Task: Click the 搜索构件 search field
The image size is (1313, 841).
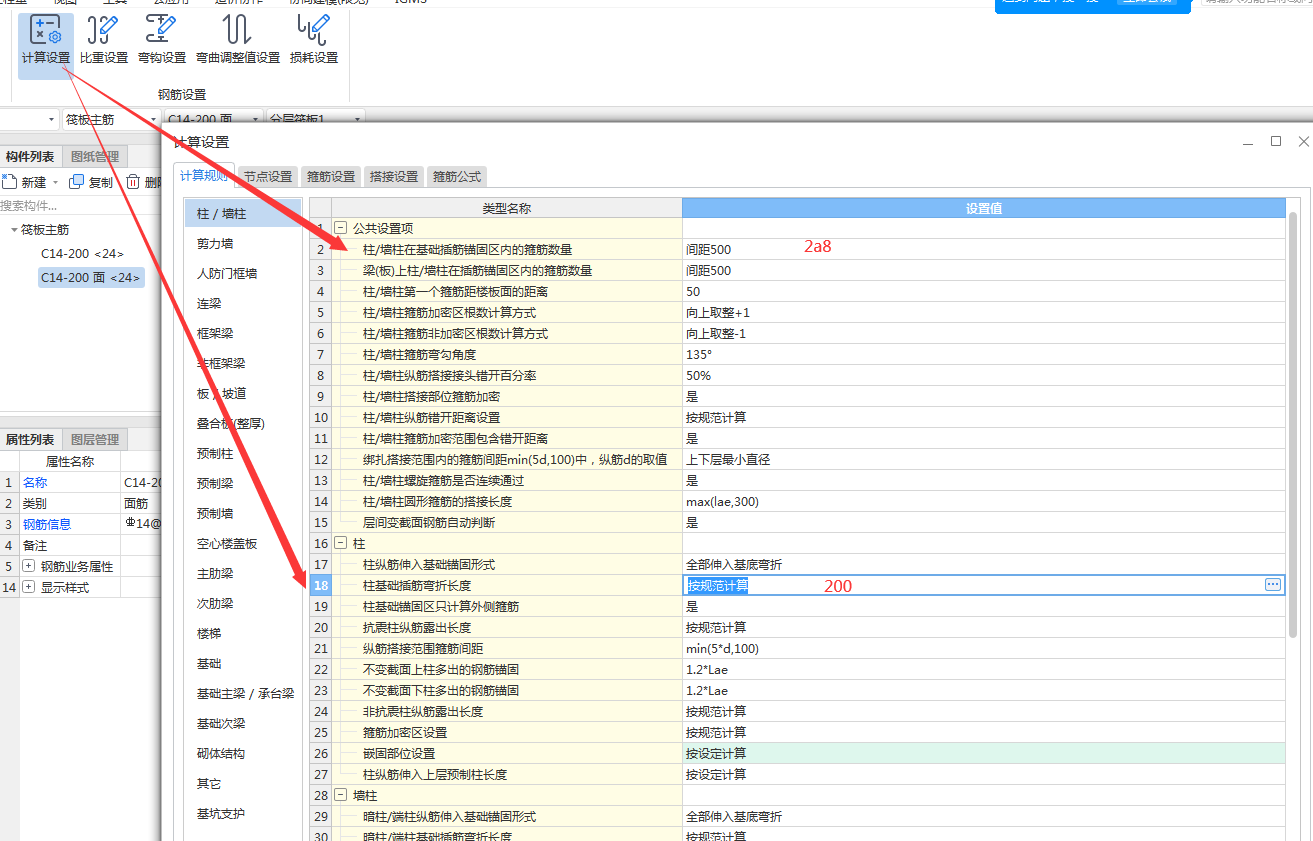Action: [80, 205]
